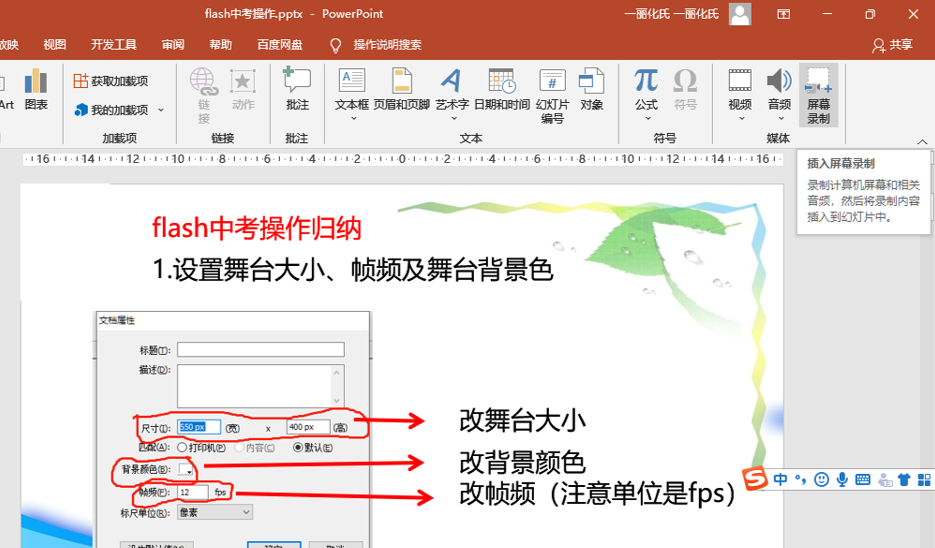Open Sogou soft keyboard icon
Viewport: 935px width, 548px height.
[x=862, y=479]
